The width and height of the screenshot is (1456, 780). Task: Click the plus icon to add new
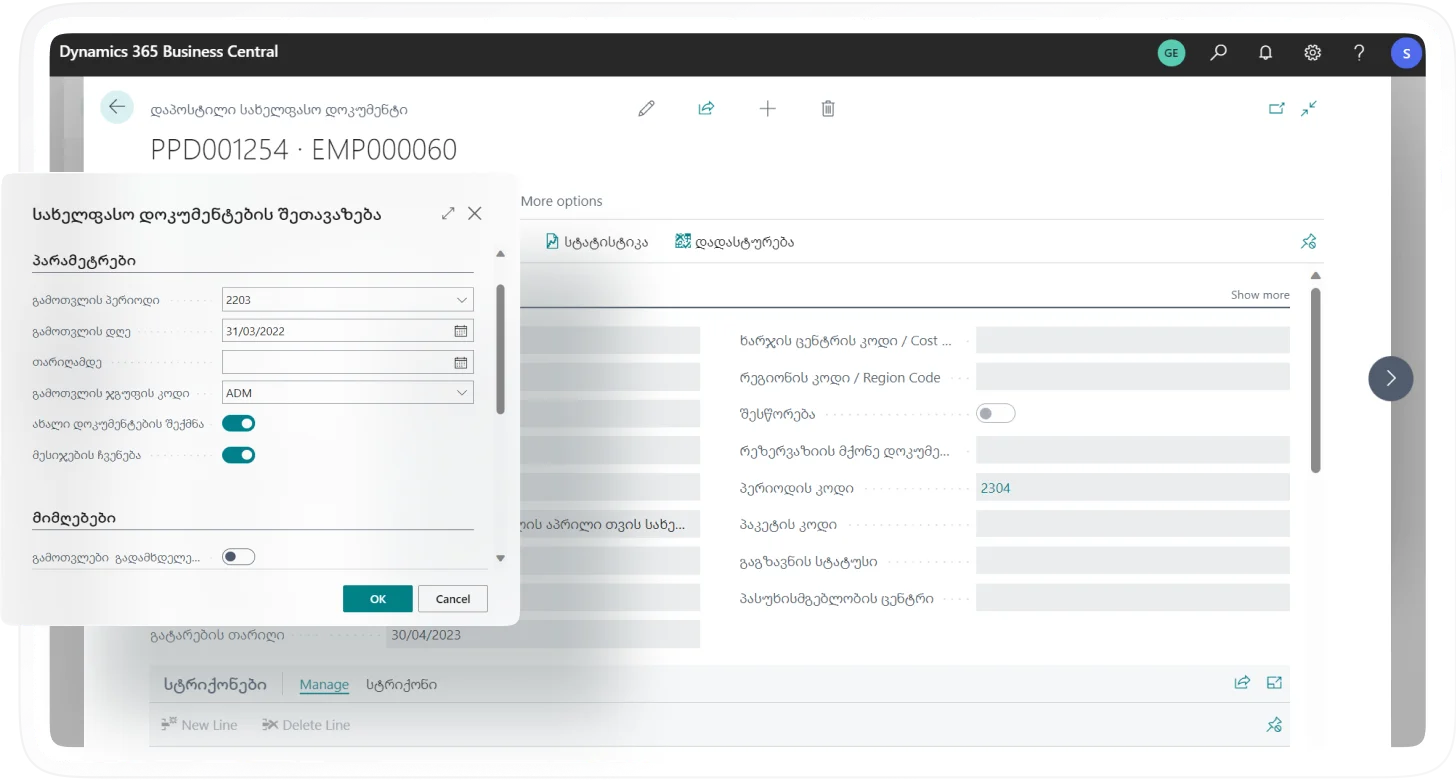pyautogui.click(x=767, y=108)
